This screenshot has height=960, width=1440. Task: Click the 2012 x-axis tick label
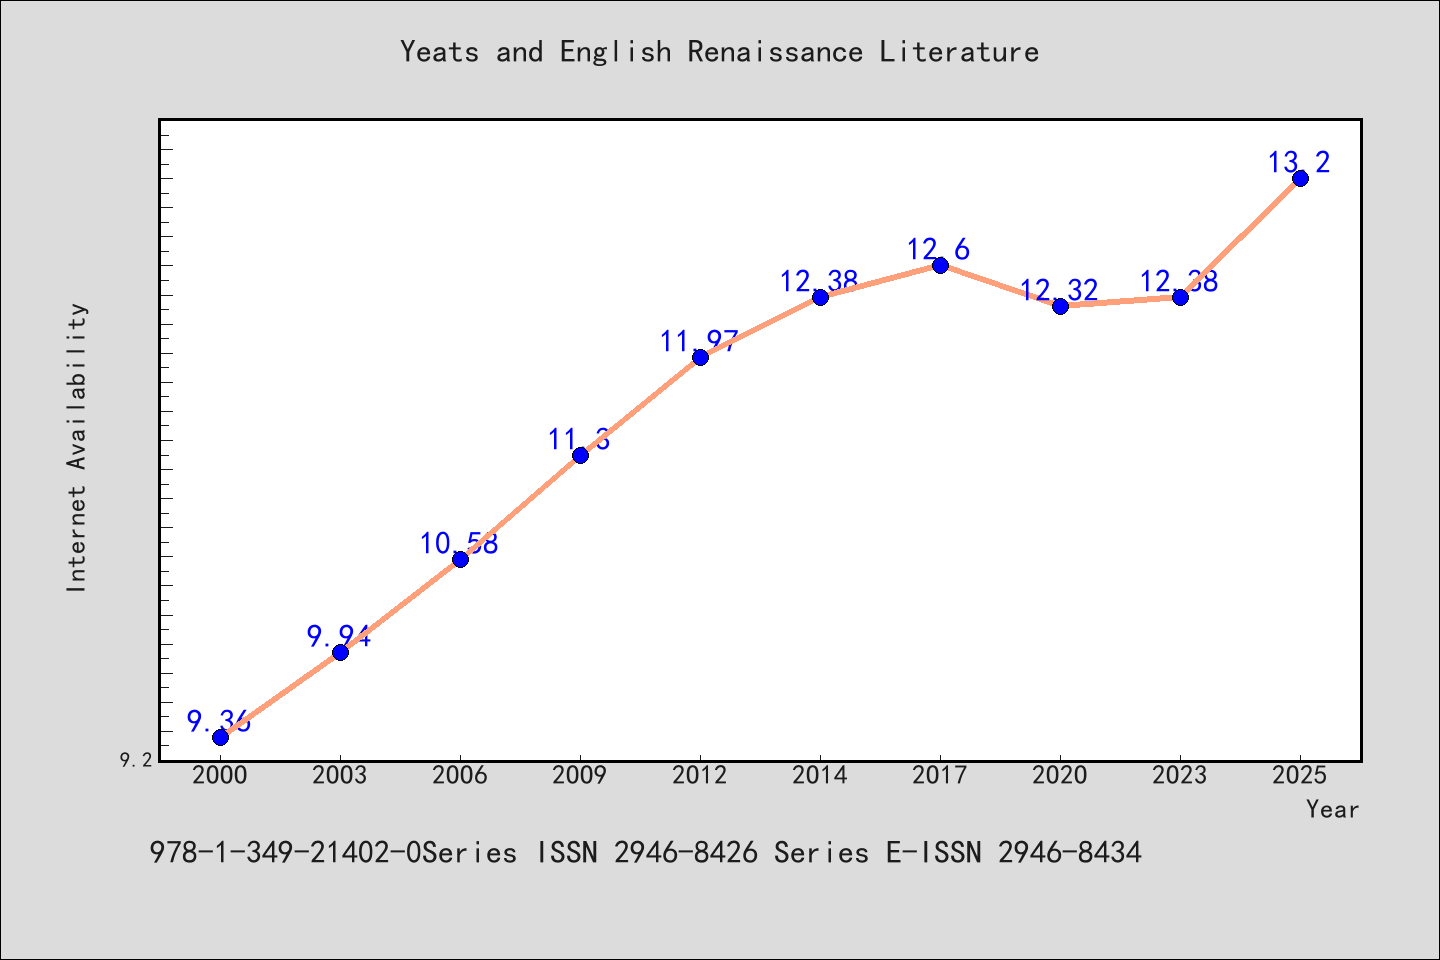click(700, 775)
